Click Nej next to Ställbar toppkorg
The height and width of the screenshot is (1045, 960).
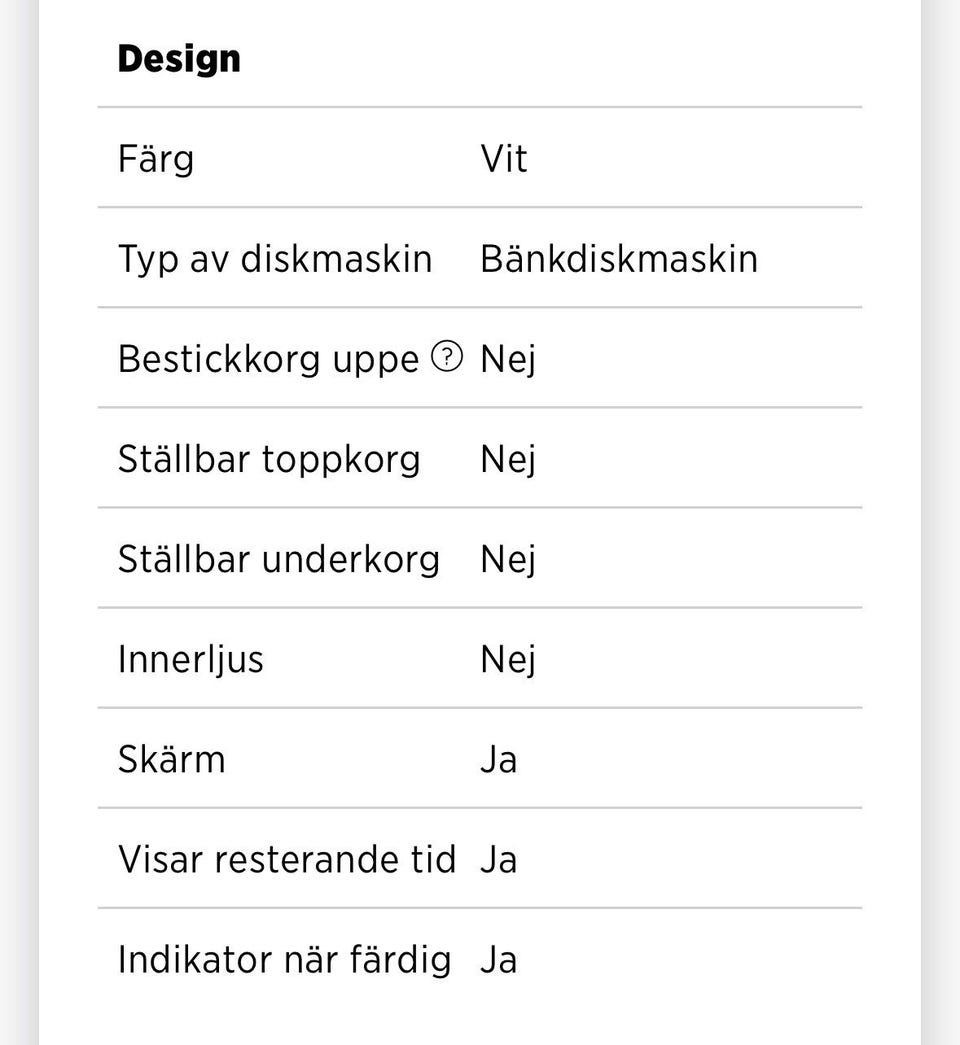(x=508, y=460)
